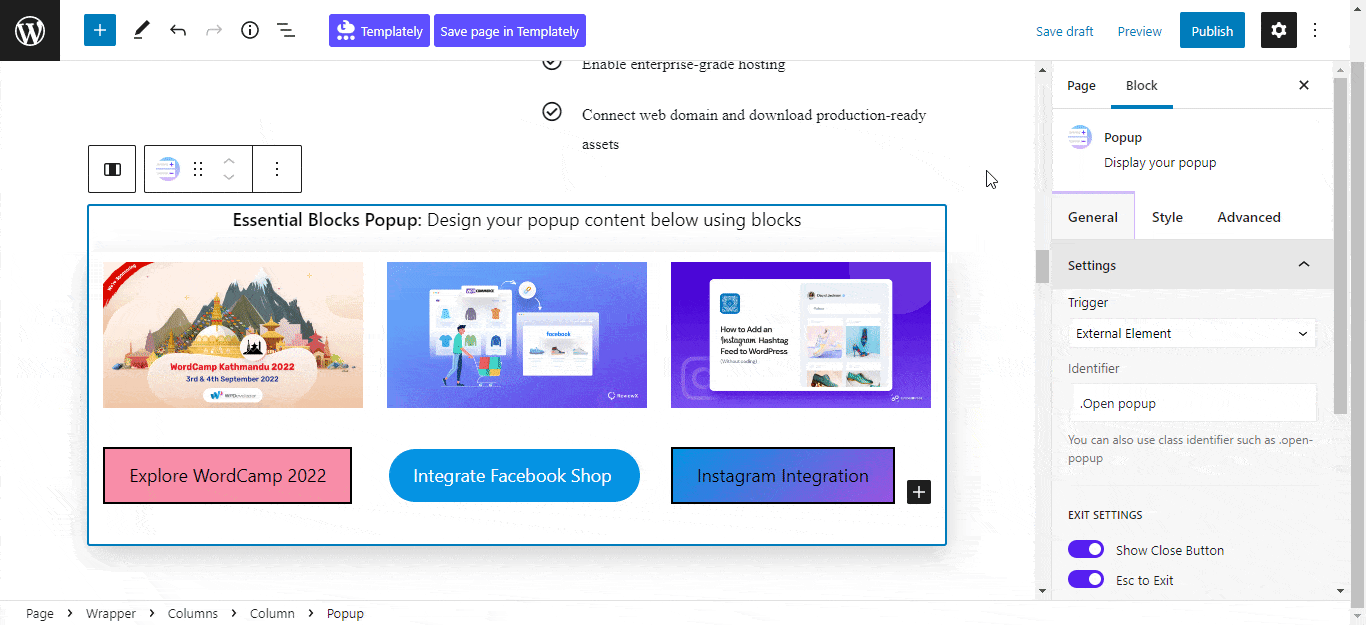Go to Wrapper in breadcrumb

110,613
